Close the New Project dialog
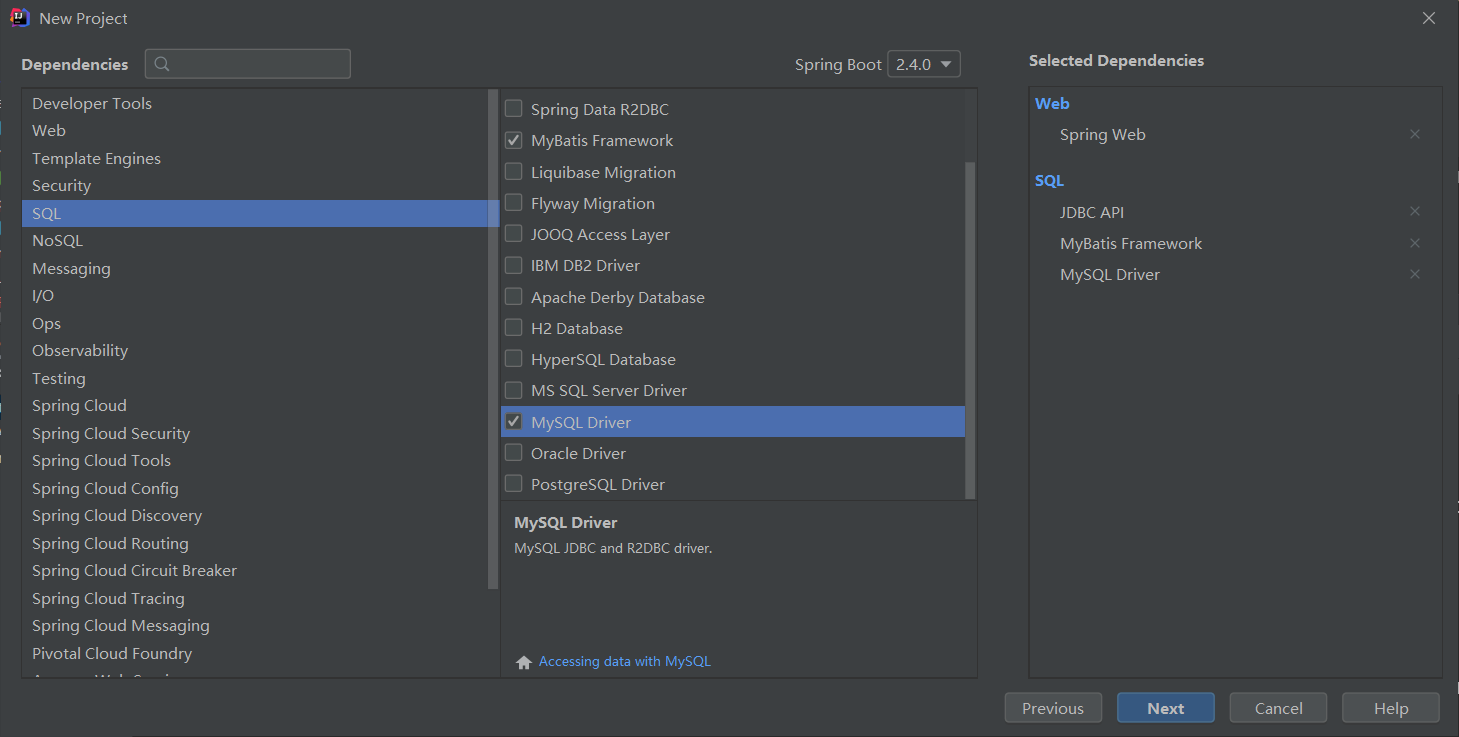Viewport: 1459px width, 737px height. click(x=1430, y=18)
